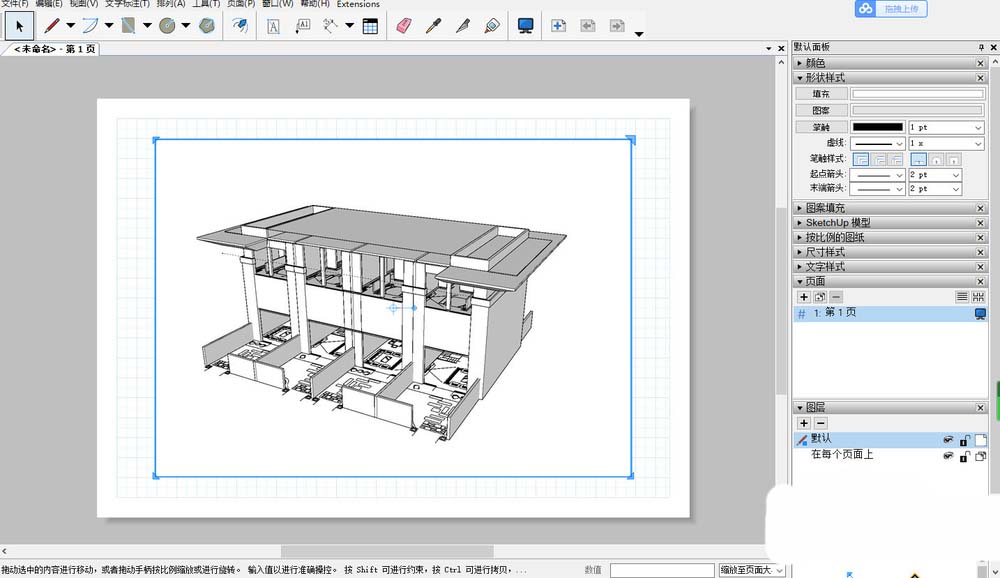
Task: Open the 工具(T) menu
Action: click(x=206, y=4)
